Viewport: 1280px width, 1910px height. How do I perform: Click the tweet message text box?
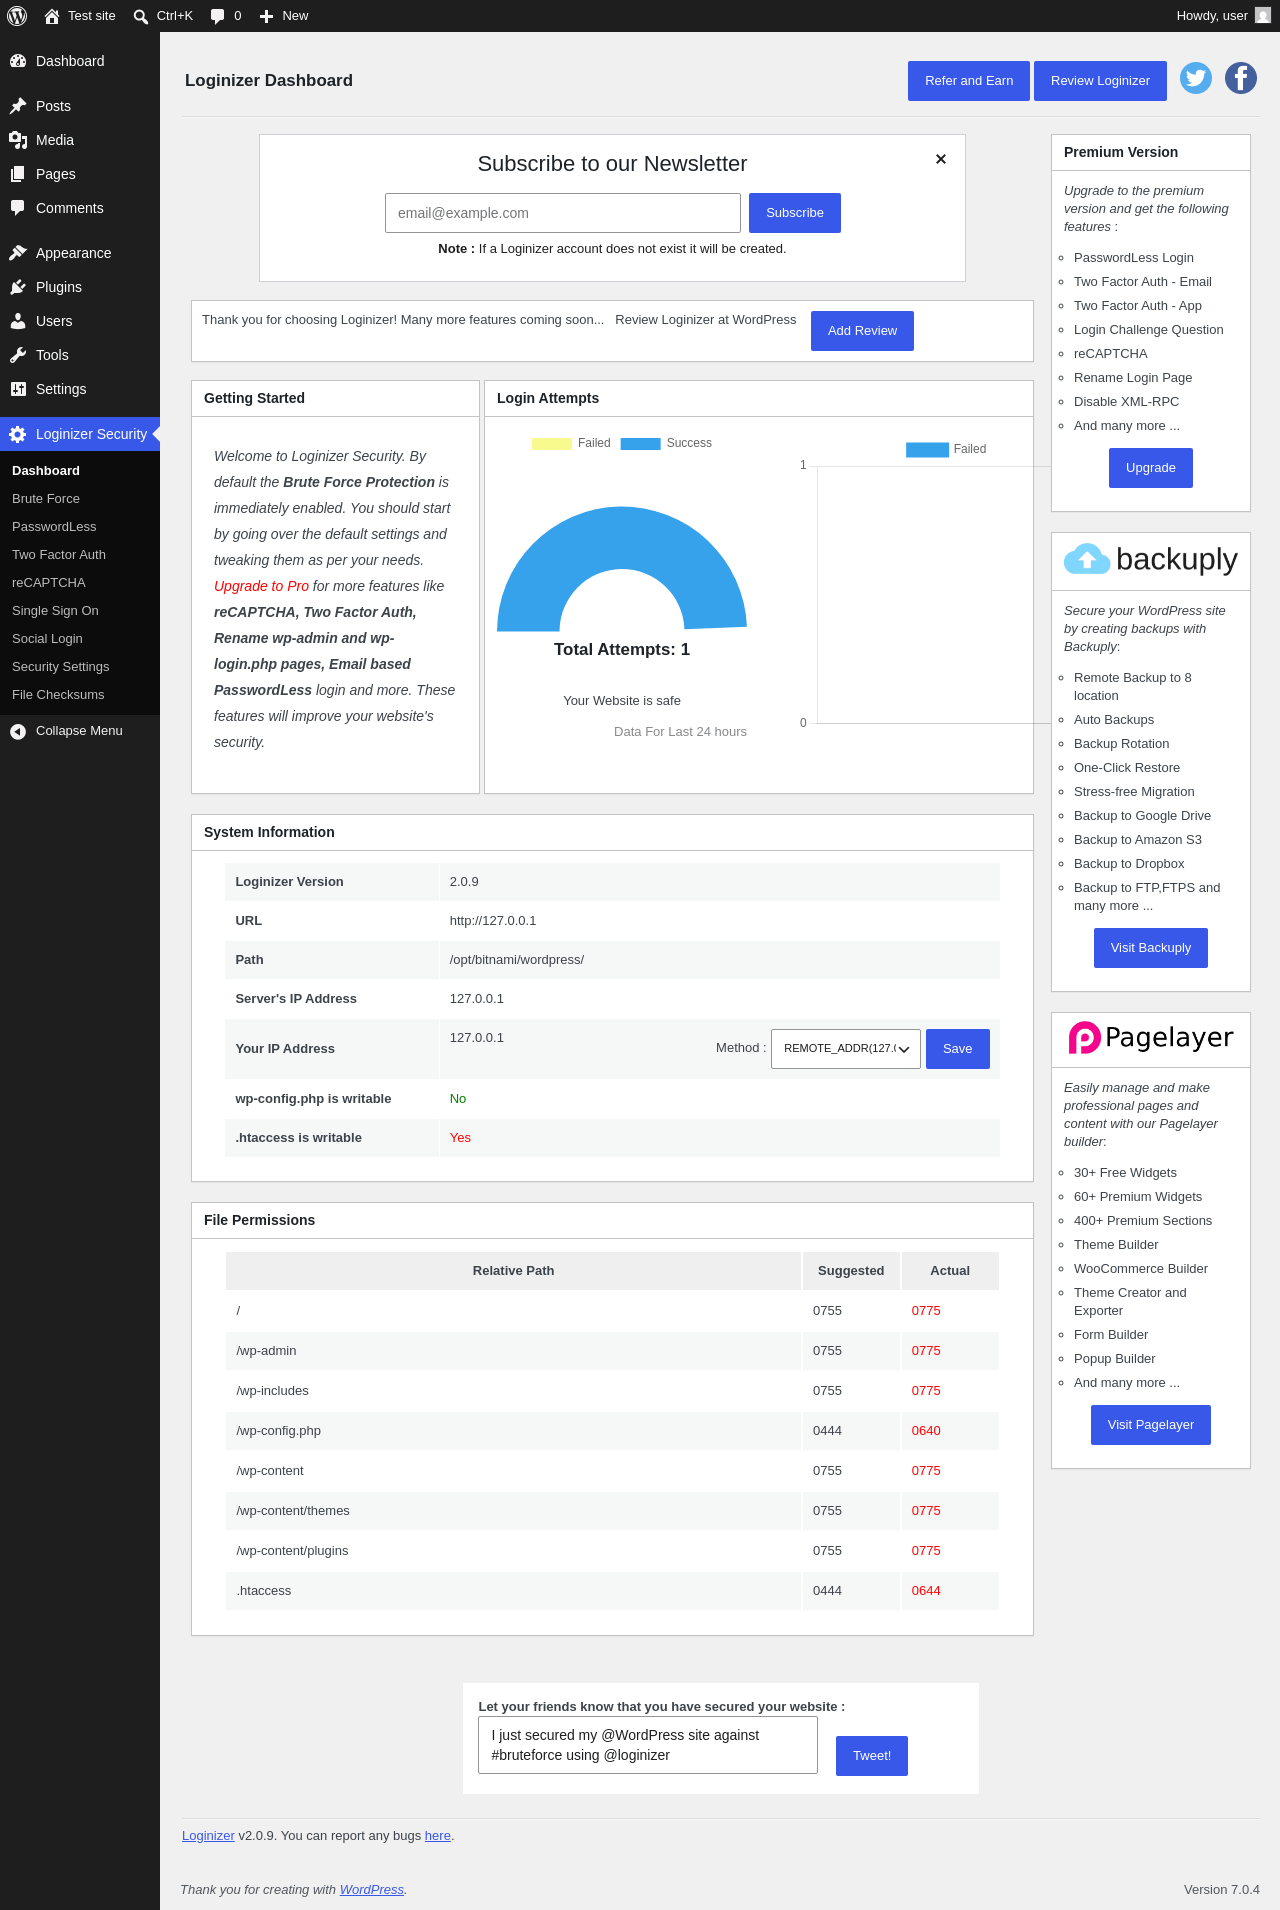pyautogui.click(x=648, y=1745)
